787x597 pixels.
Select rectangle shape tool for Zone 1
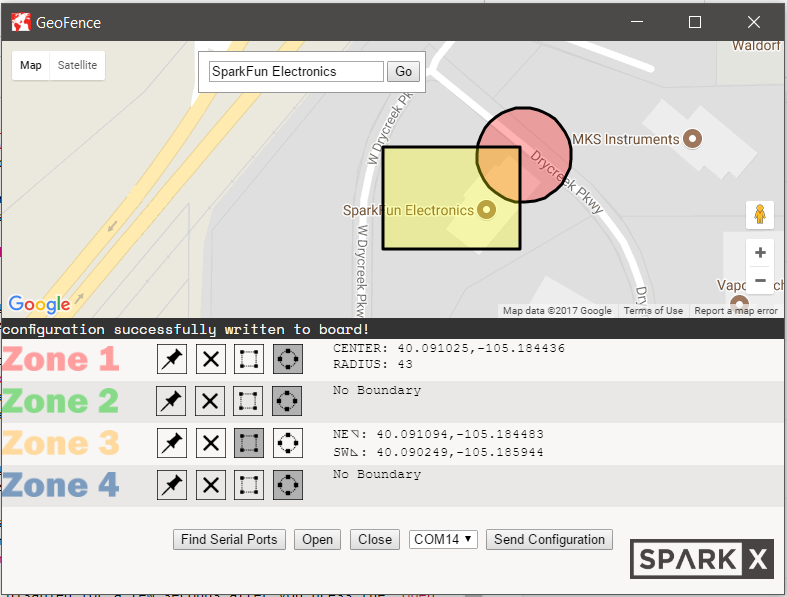click(249, 359)
